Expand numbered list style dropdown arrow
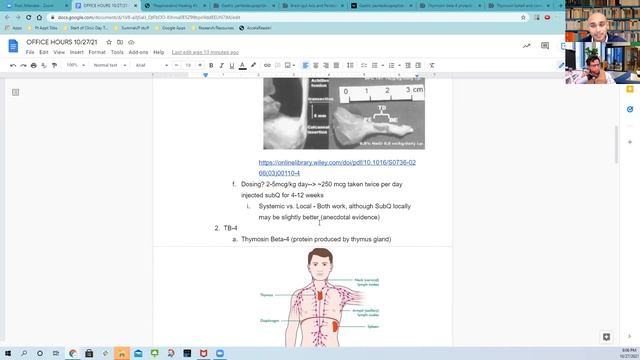640x360 pixels. pos(399,65)
